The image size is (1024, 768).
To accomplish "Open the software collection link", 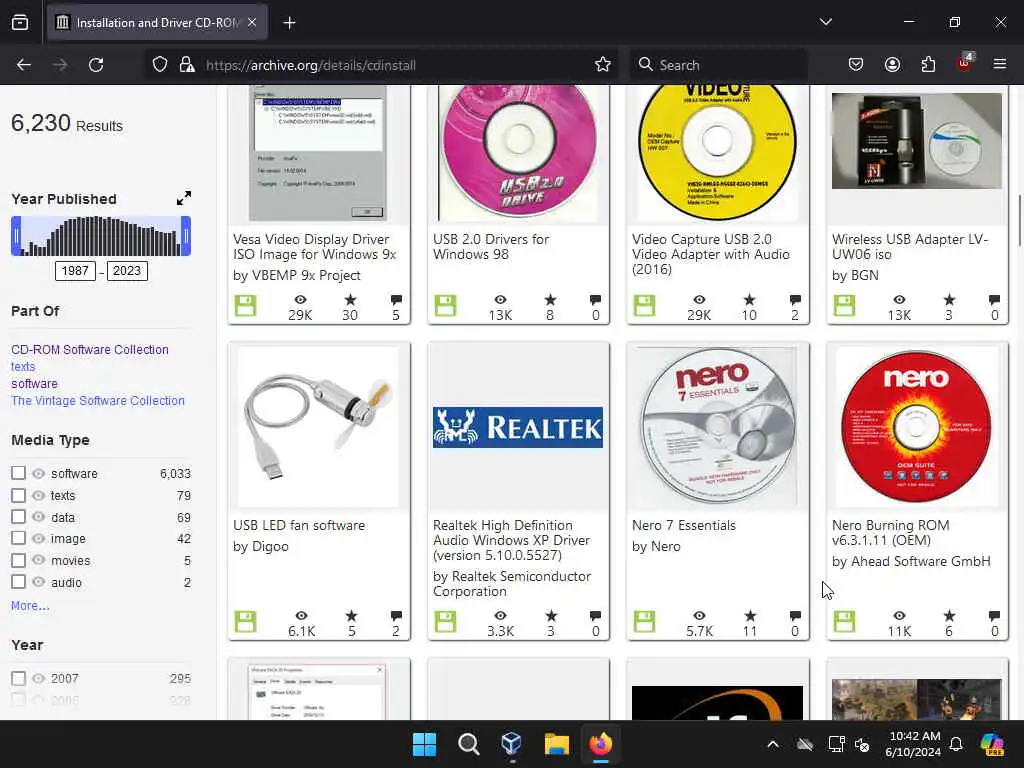I will pyautogui.click(x=34, y=383).
